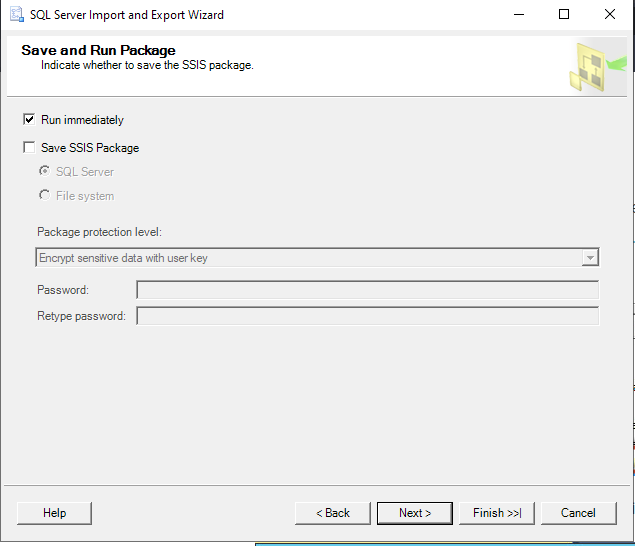
Task: Open Help for this wizard page
Action: pyautogui.click(x=54, y=513)
